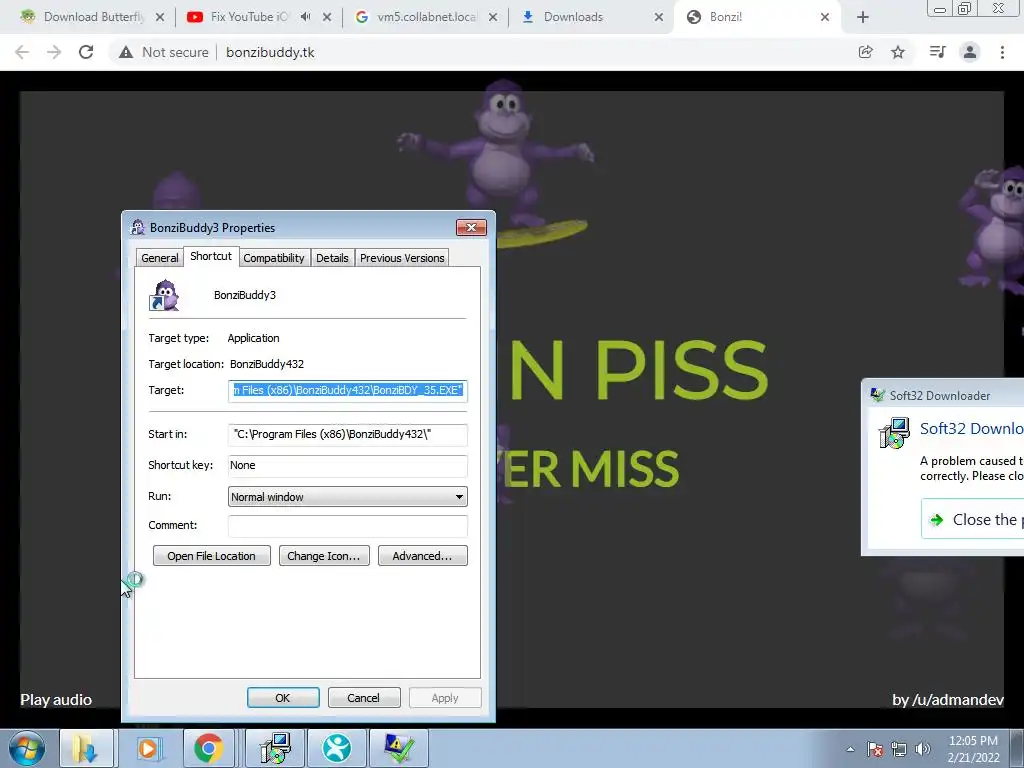
Task: Go forward in browser history
Action: click(54, 52)
